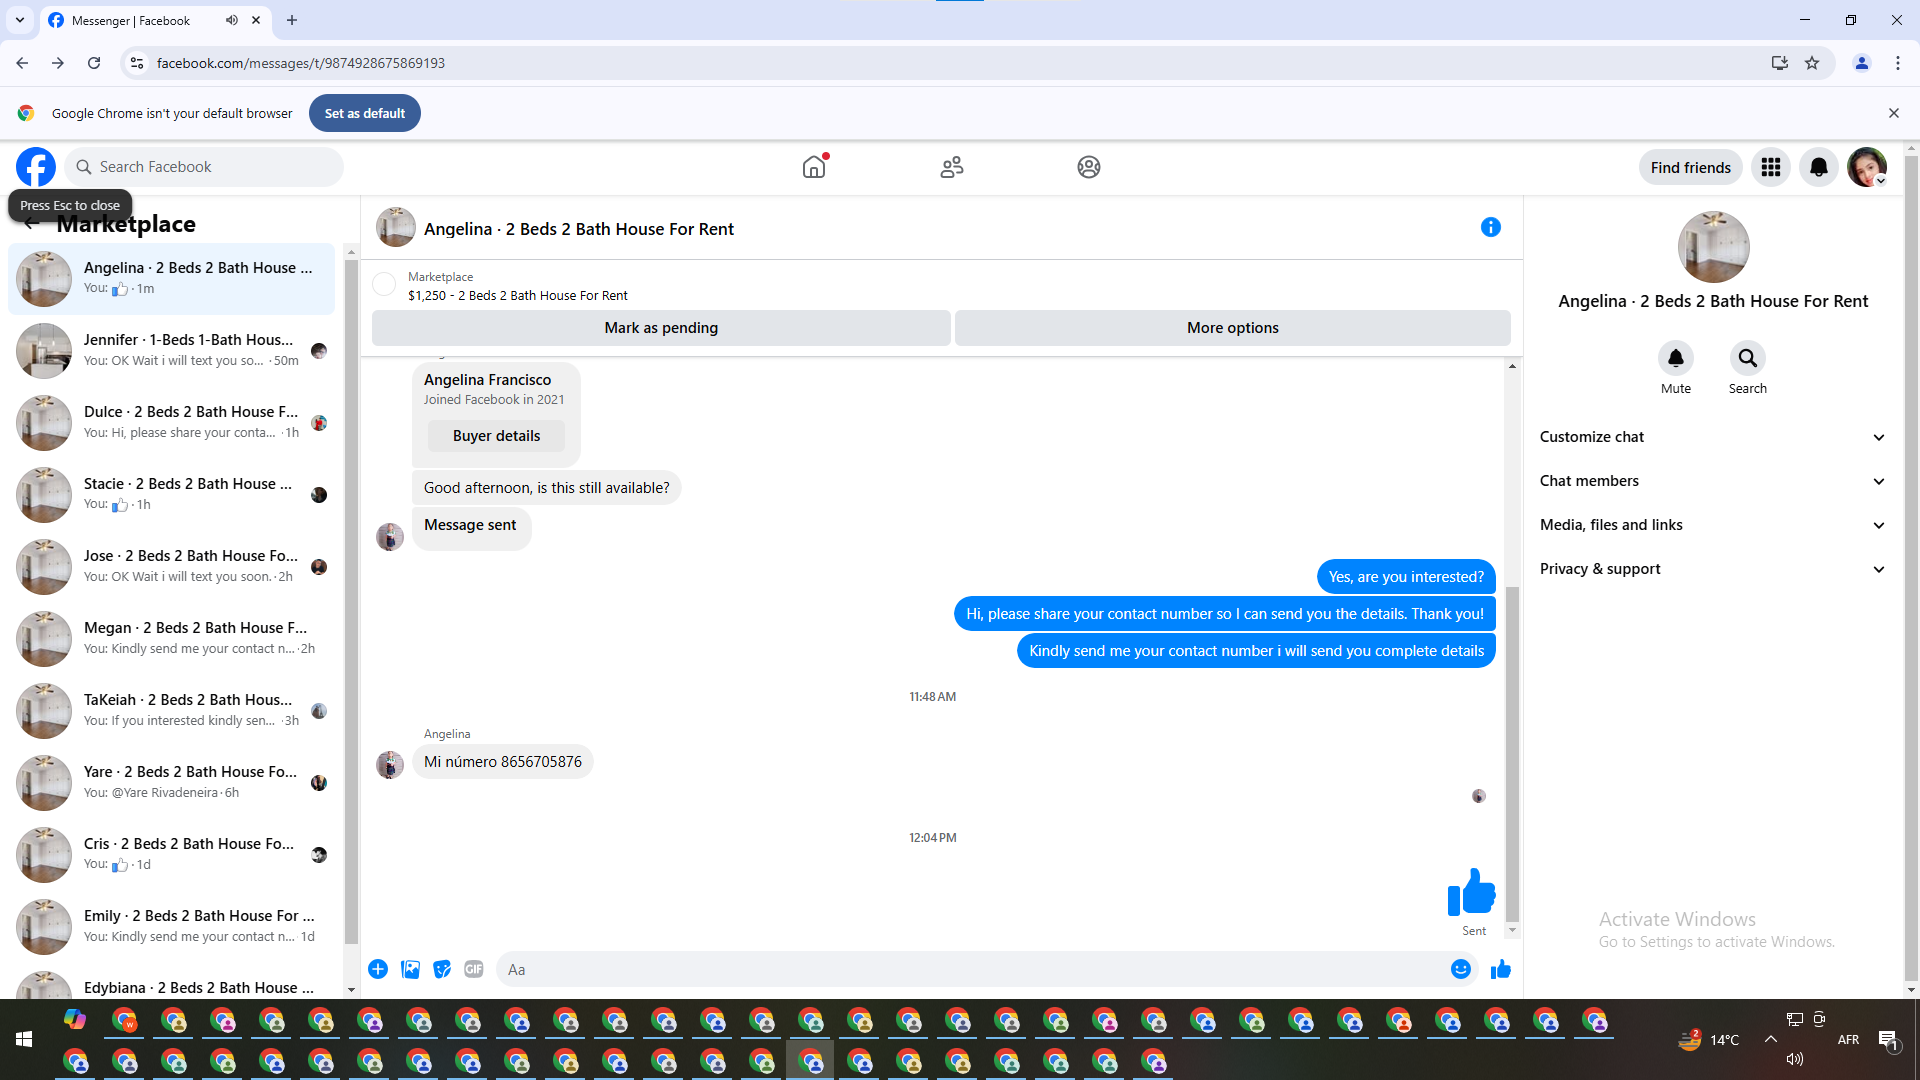Attach a photo or file in composer
The image size is (1920, 1080).
click(x=410, y=969)
